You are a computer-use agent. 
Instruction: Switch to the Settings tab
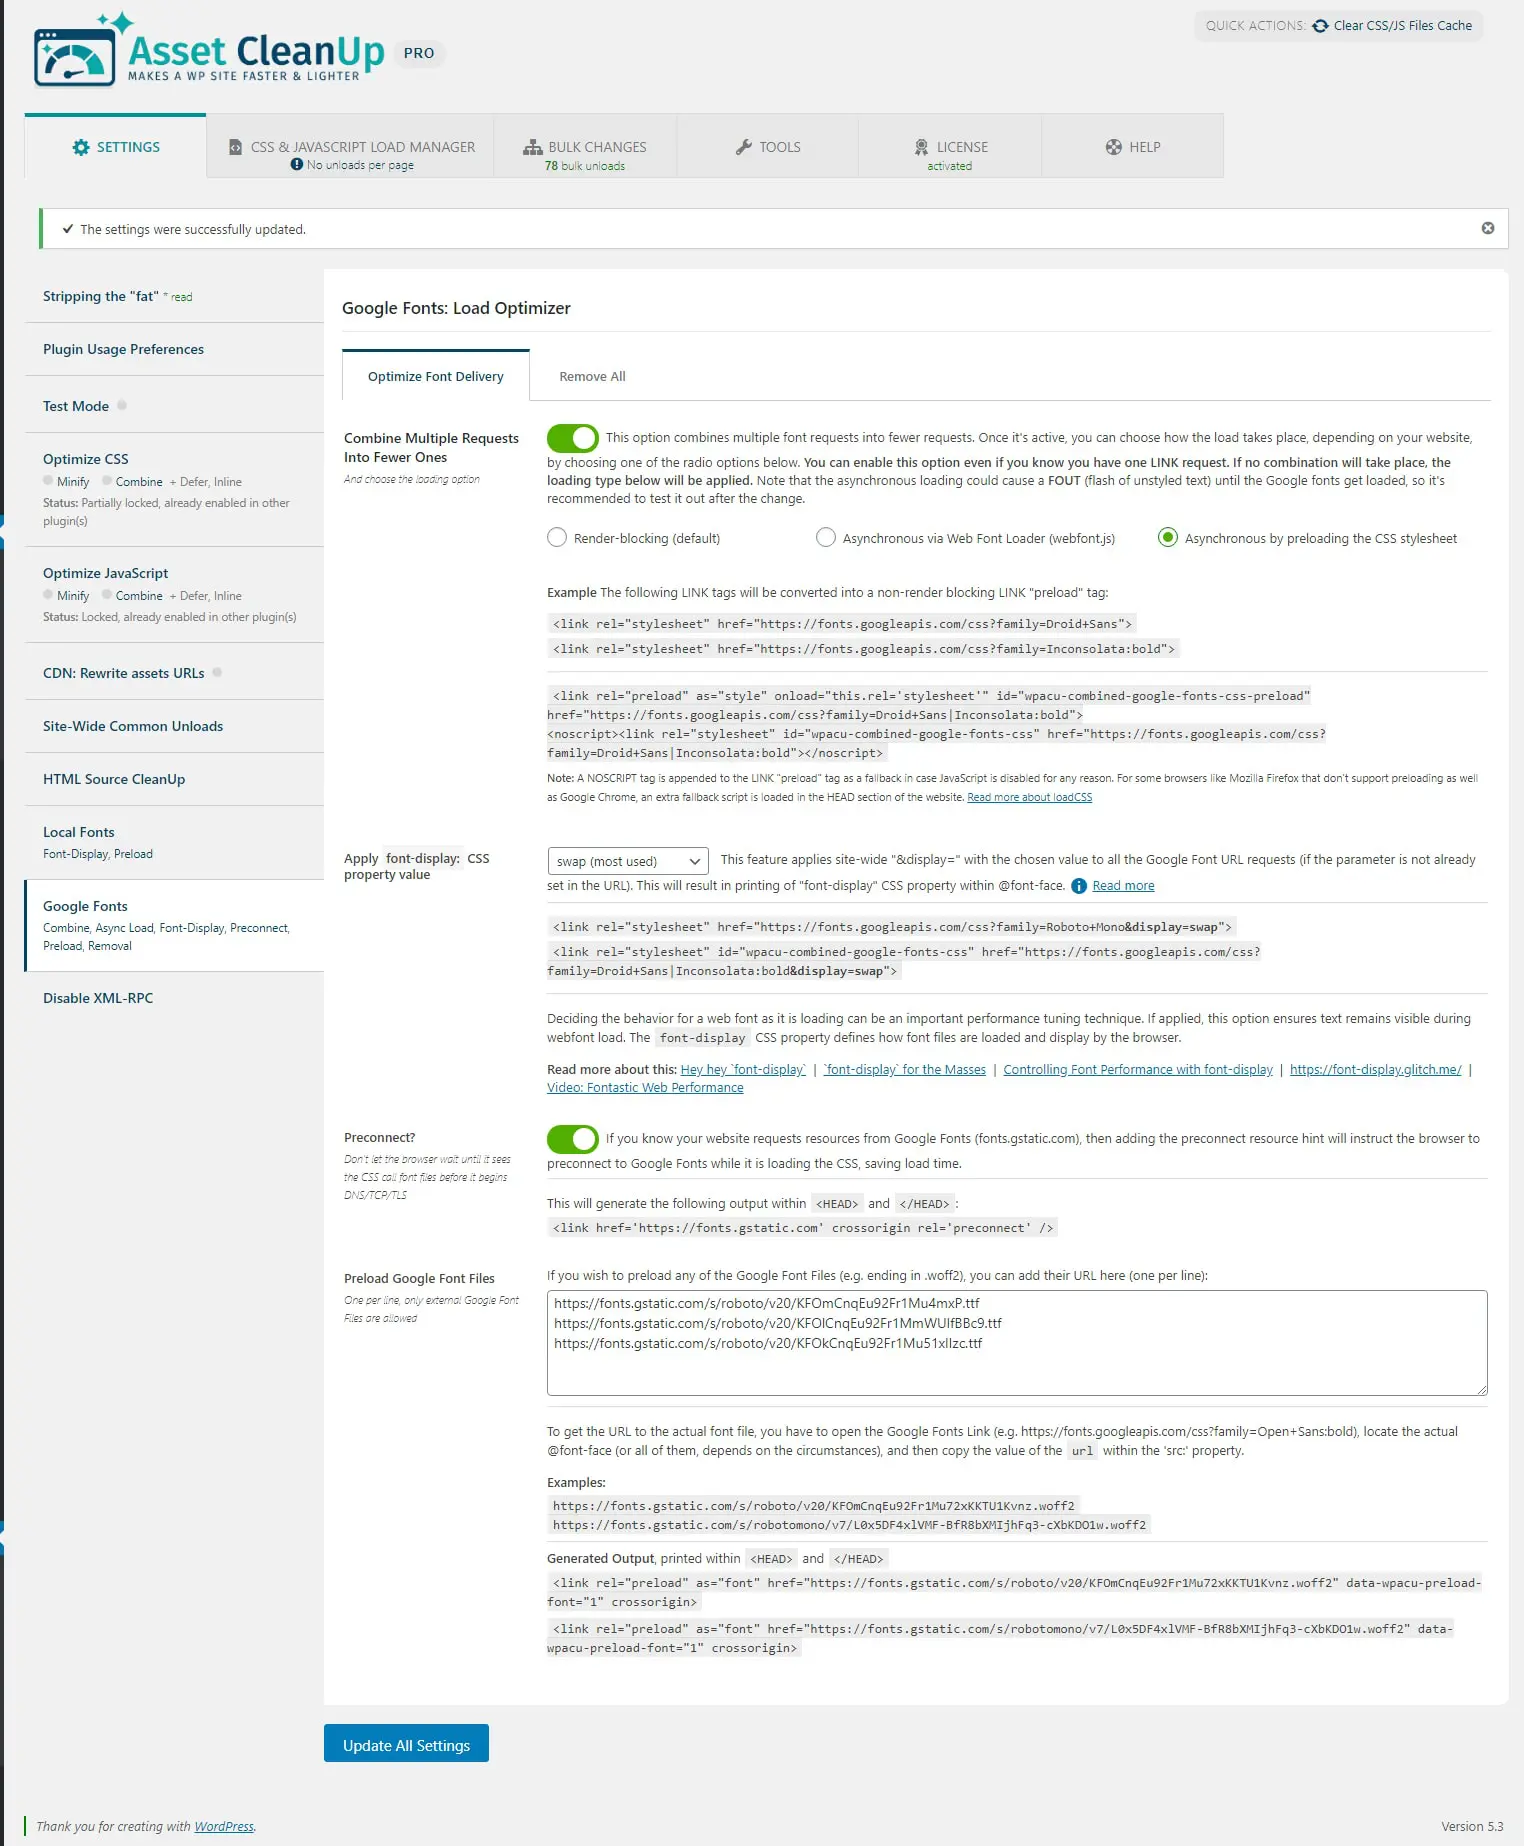click(x=116, y=147)
